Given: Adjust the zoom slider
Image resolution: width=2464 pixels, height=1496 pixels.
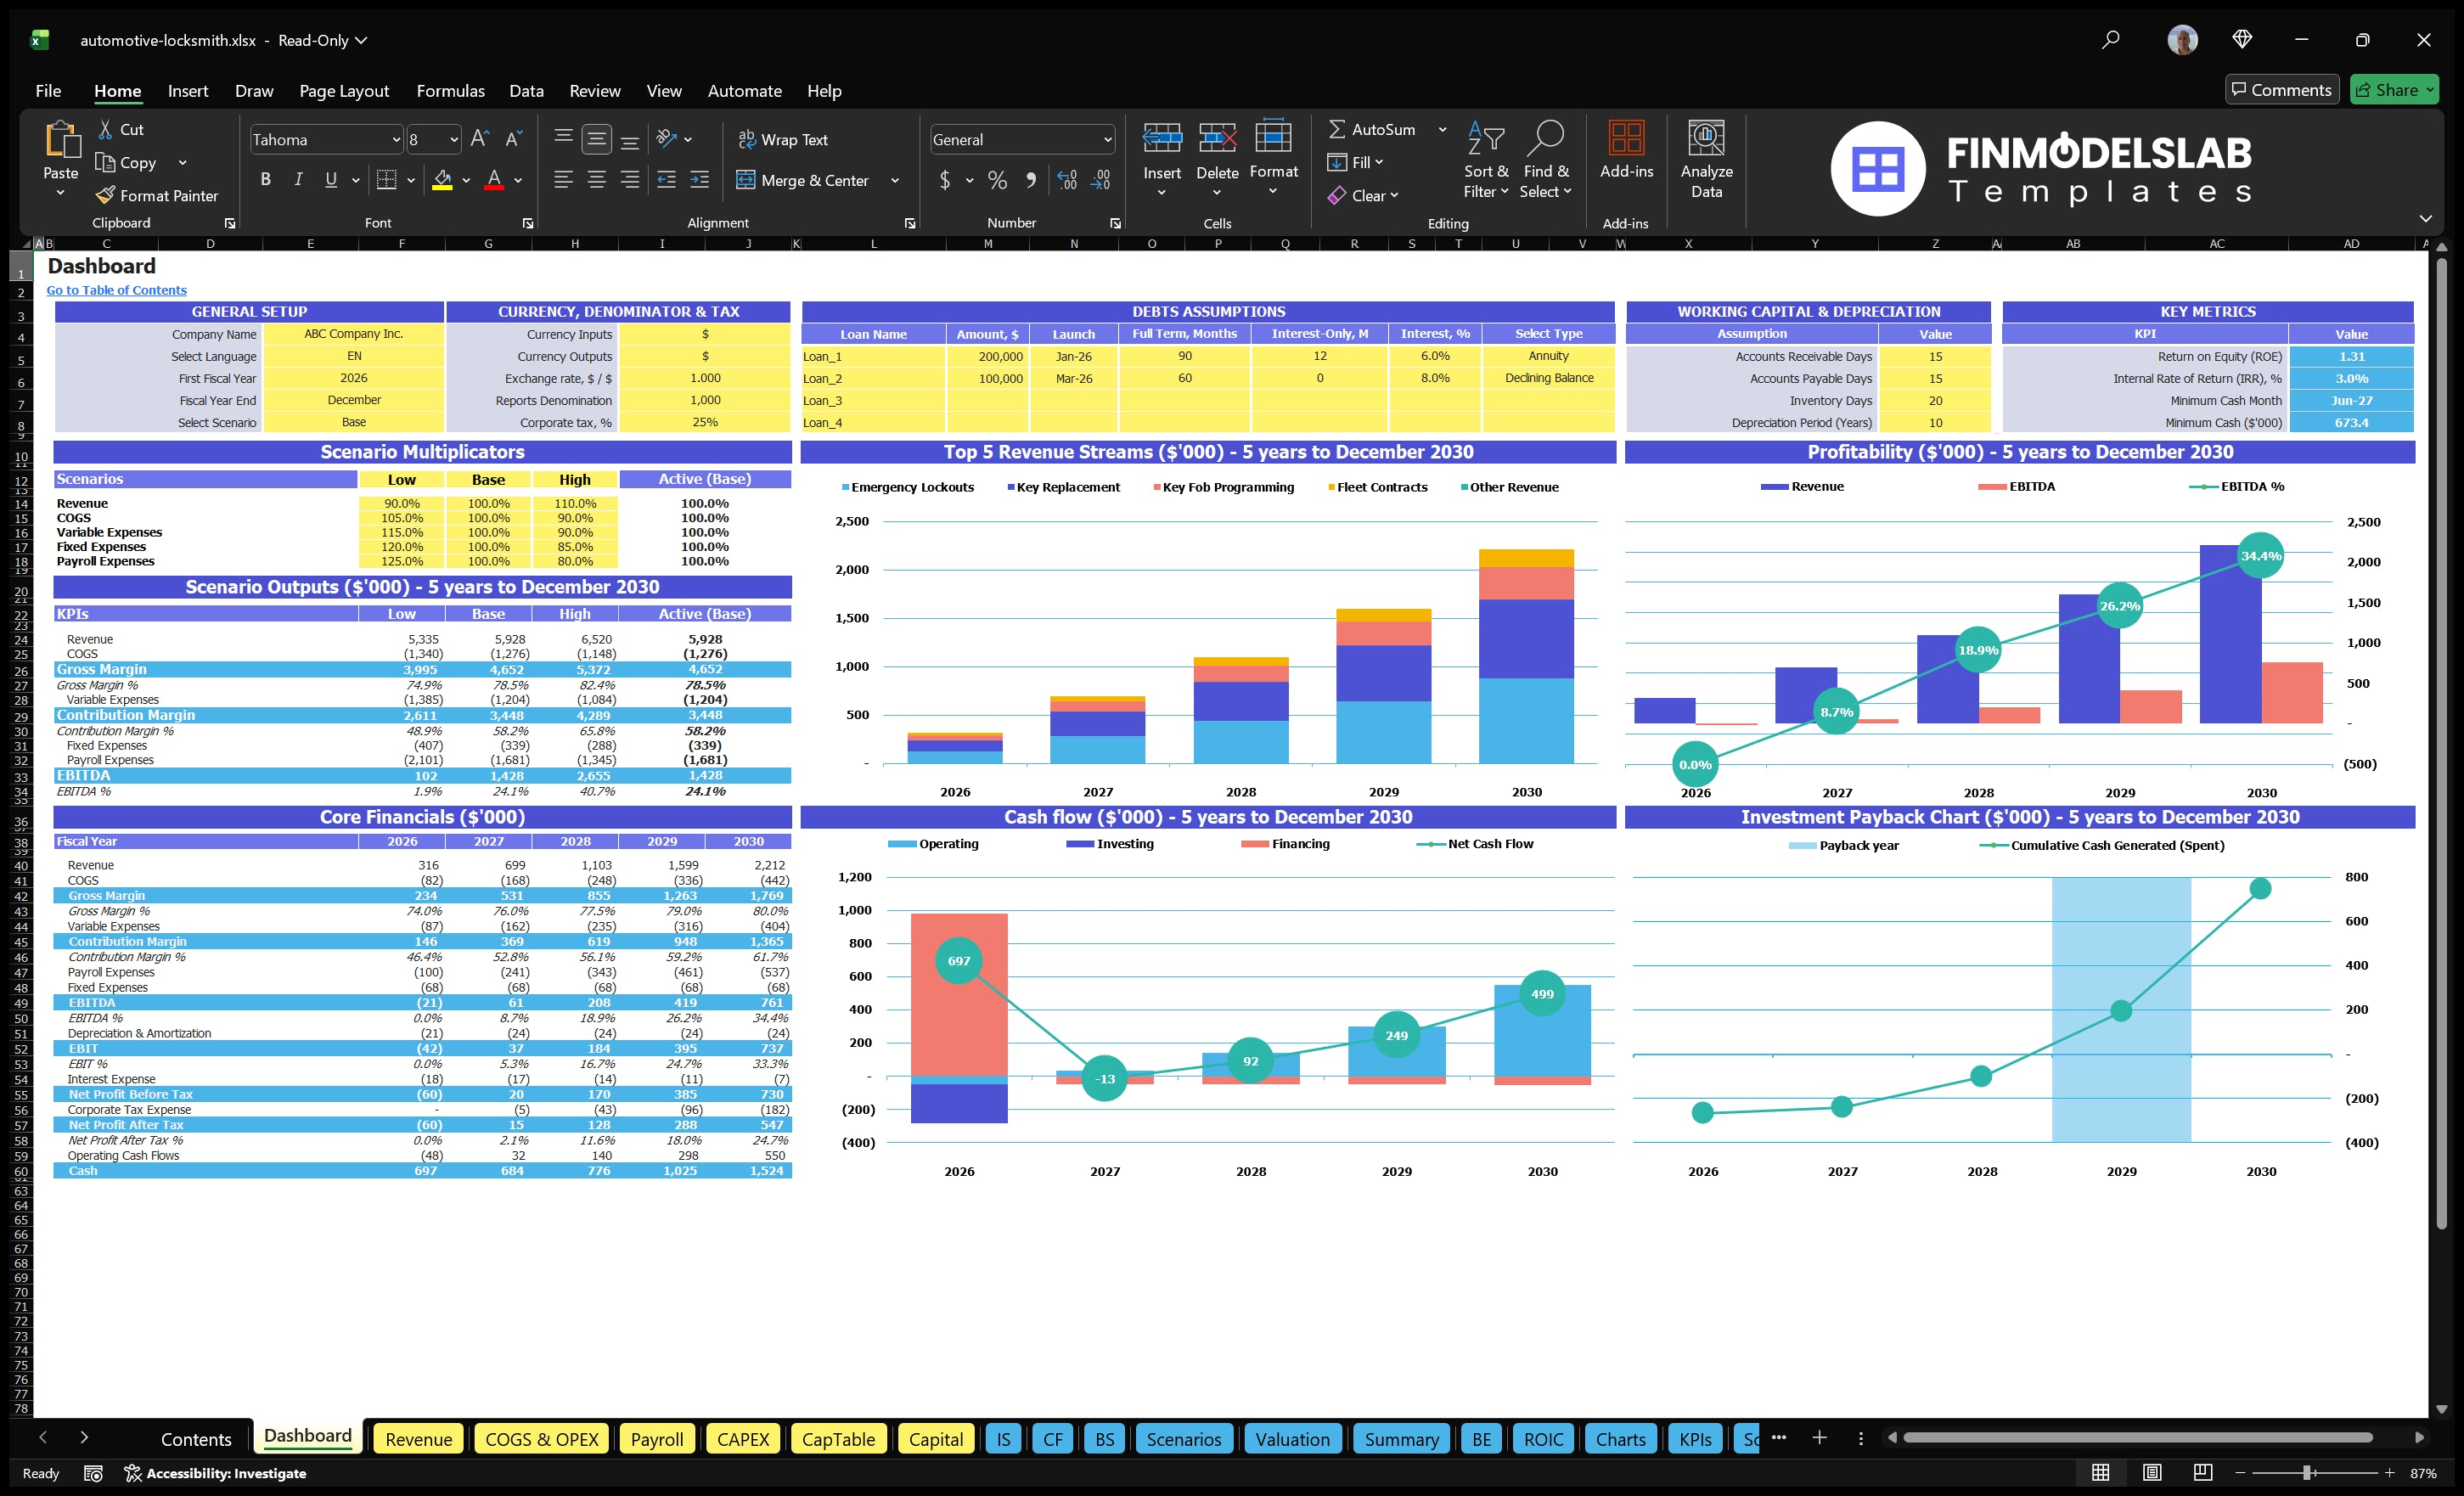Looking at the screenshot, I should [x=2305, y=1472].
